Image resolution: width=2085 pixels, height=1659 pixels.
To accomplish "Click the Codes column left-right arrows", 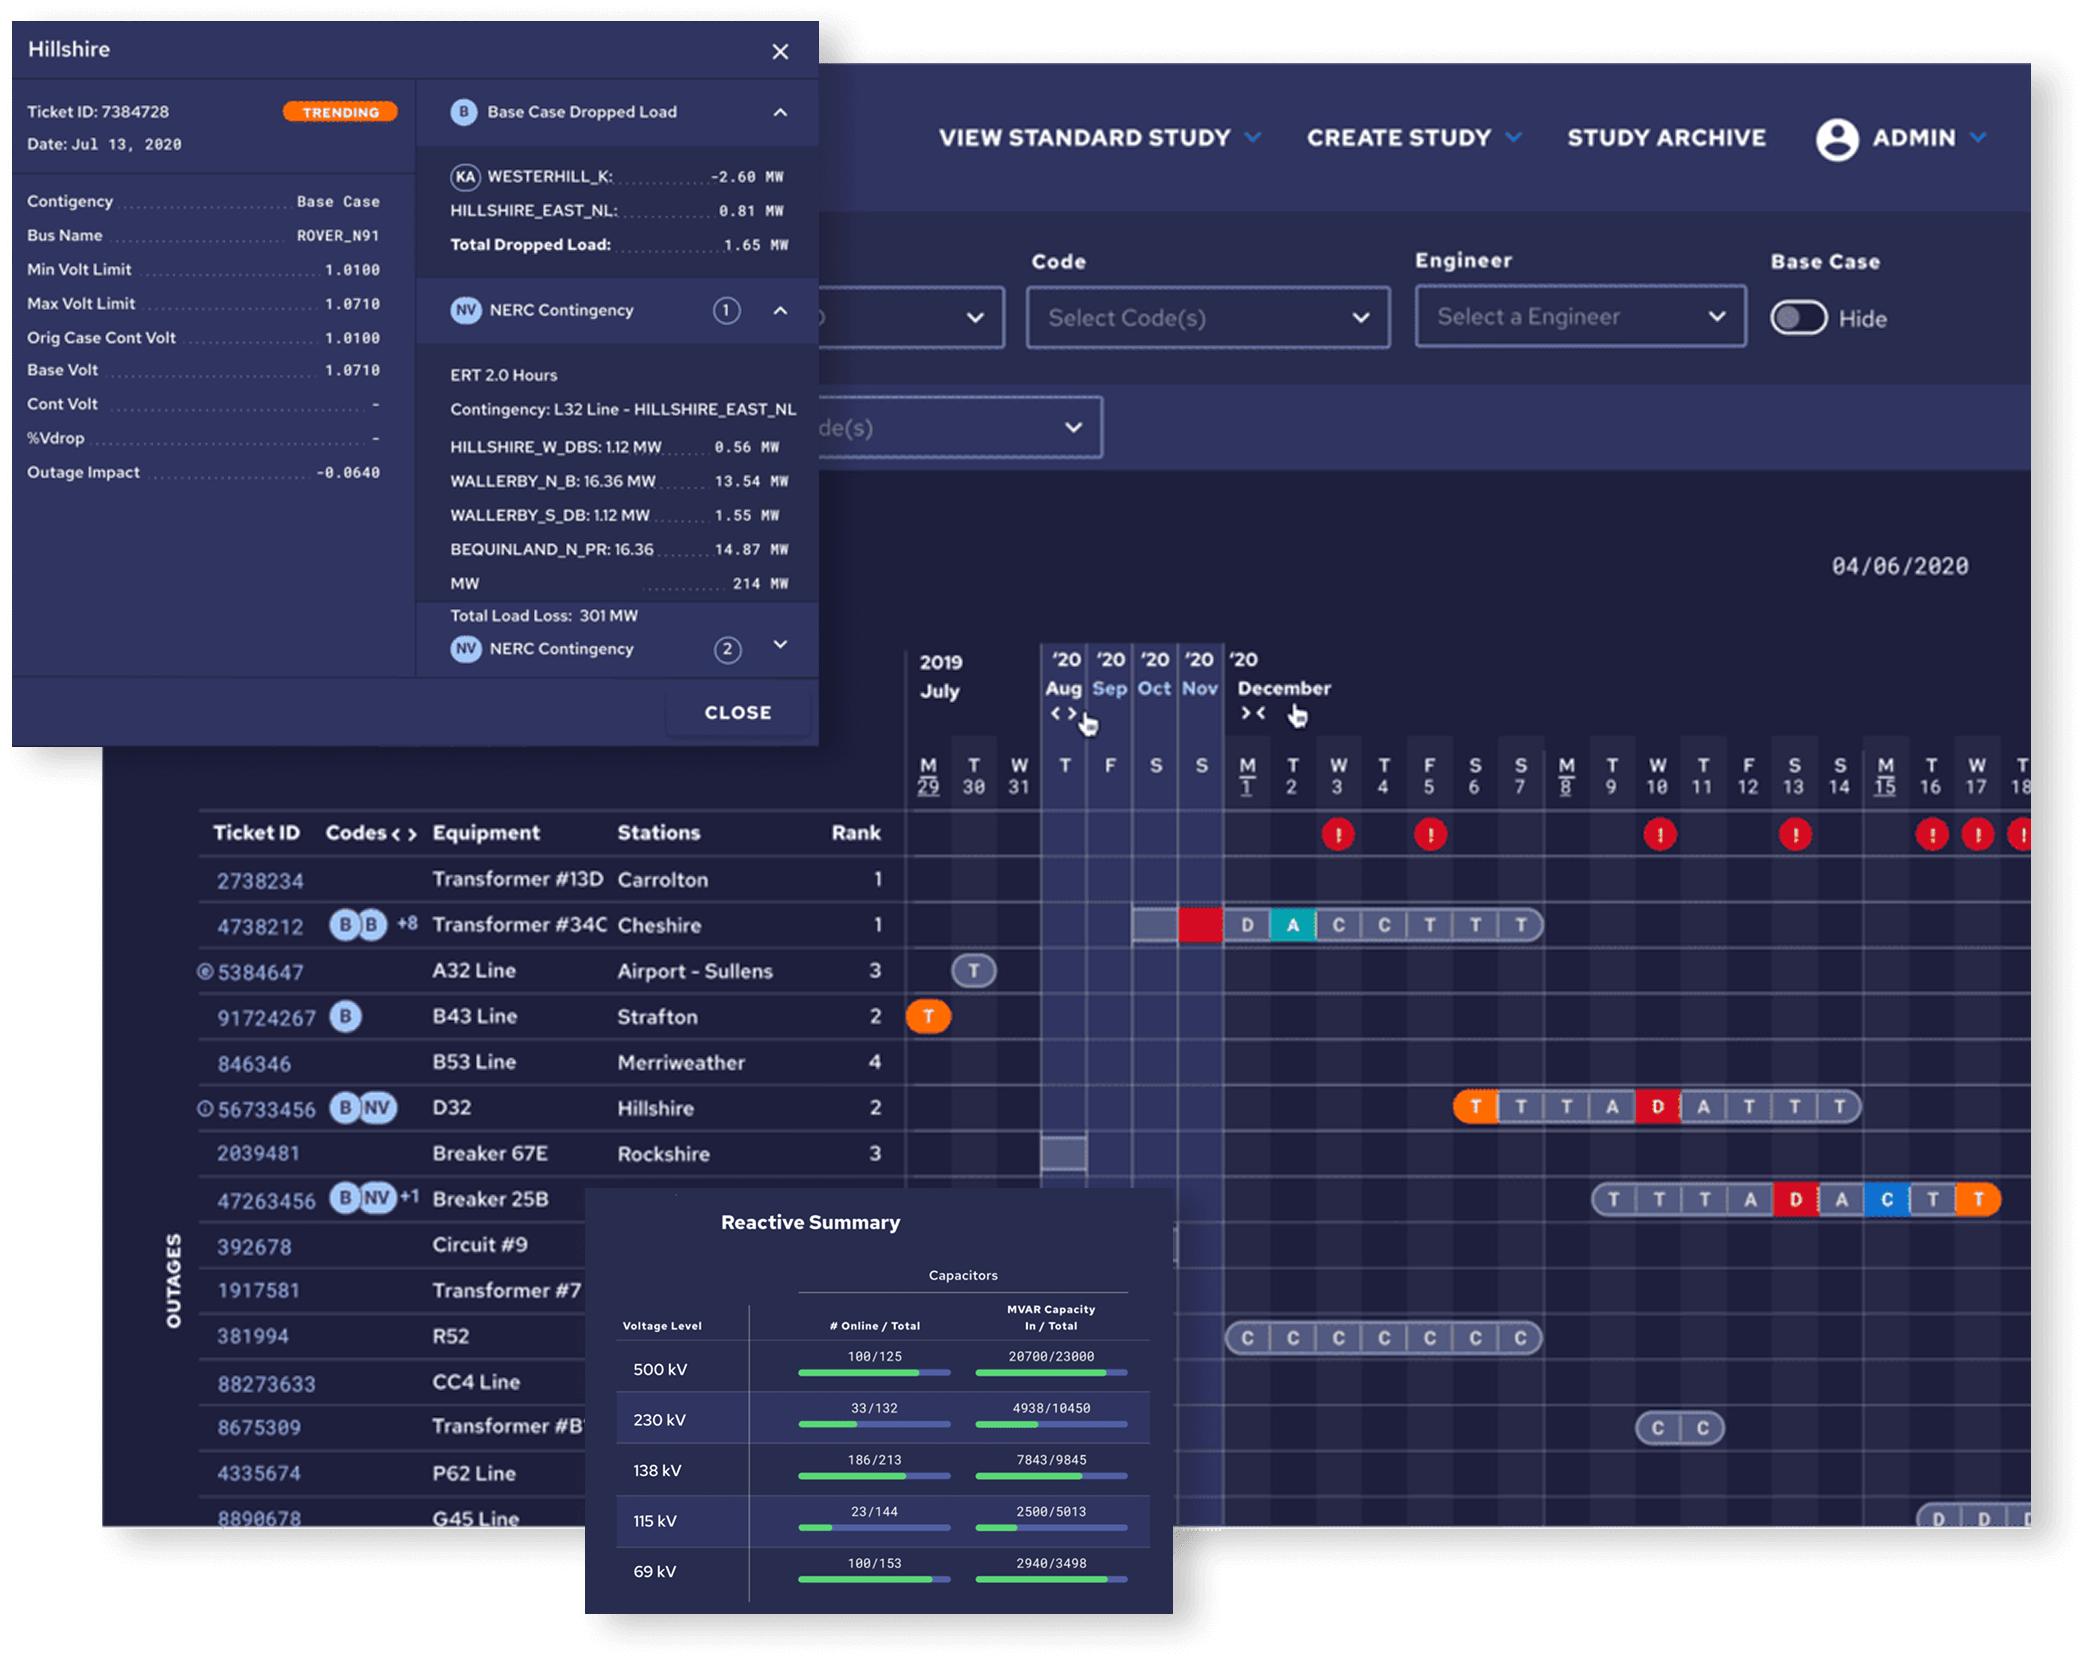I will (404, 834).
